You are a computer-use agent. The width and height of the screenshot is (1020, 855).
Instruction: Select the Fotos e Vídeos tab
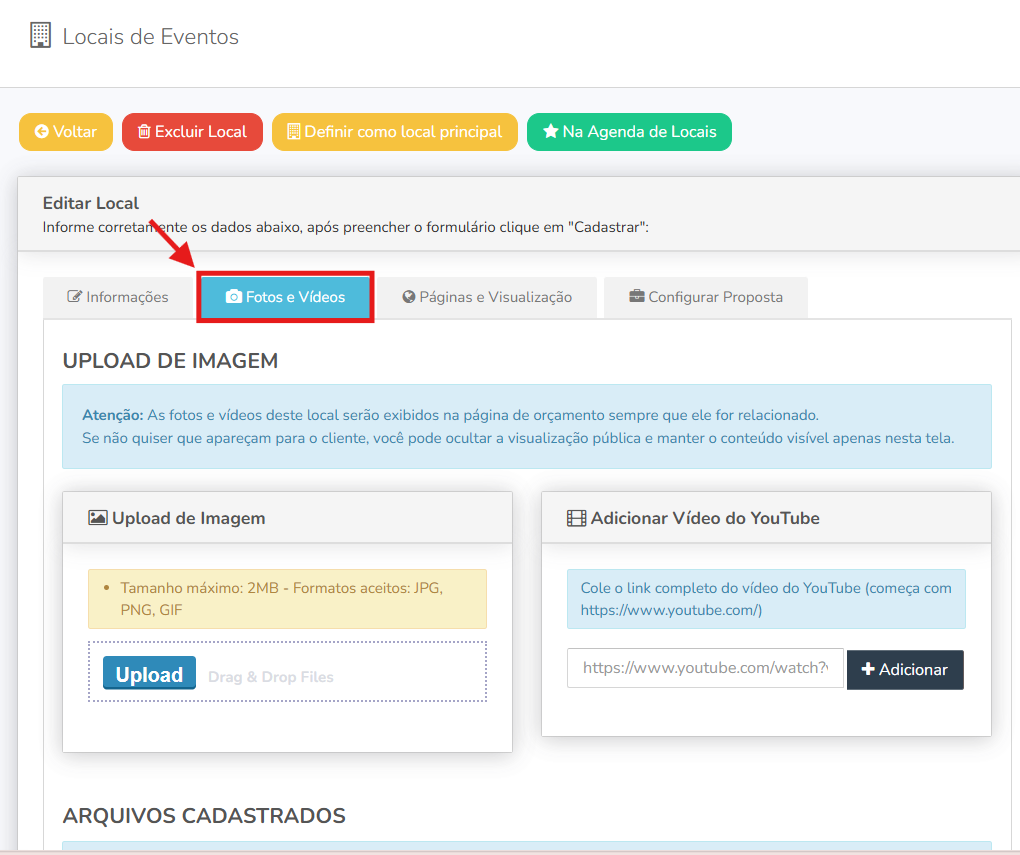click(285, 297)
